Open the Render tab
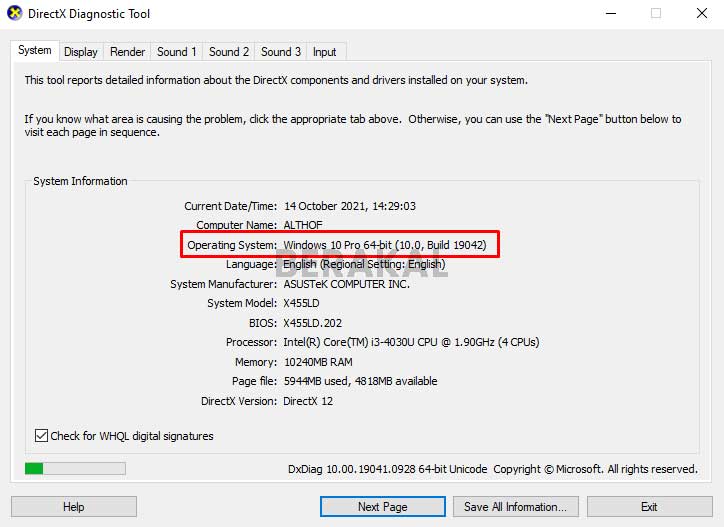Screen dimensions: 724x527 [x=127, y=52]
